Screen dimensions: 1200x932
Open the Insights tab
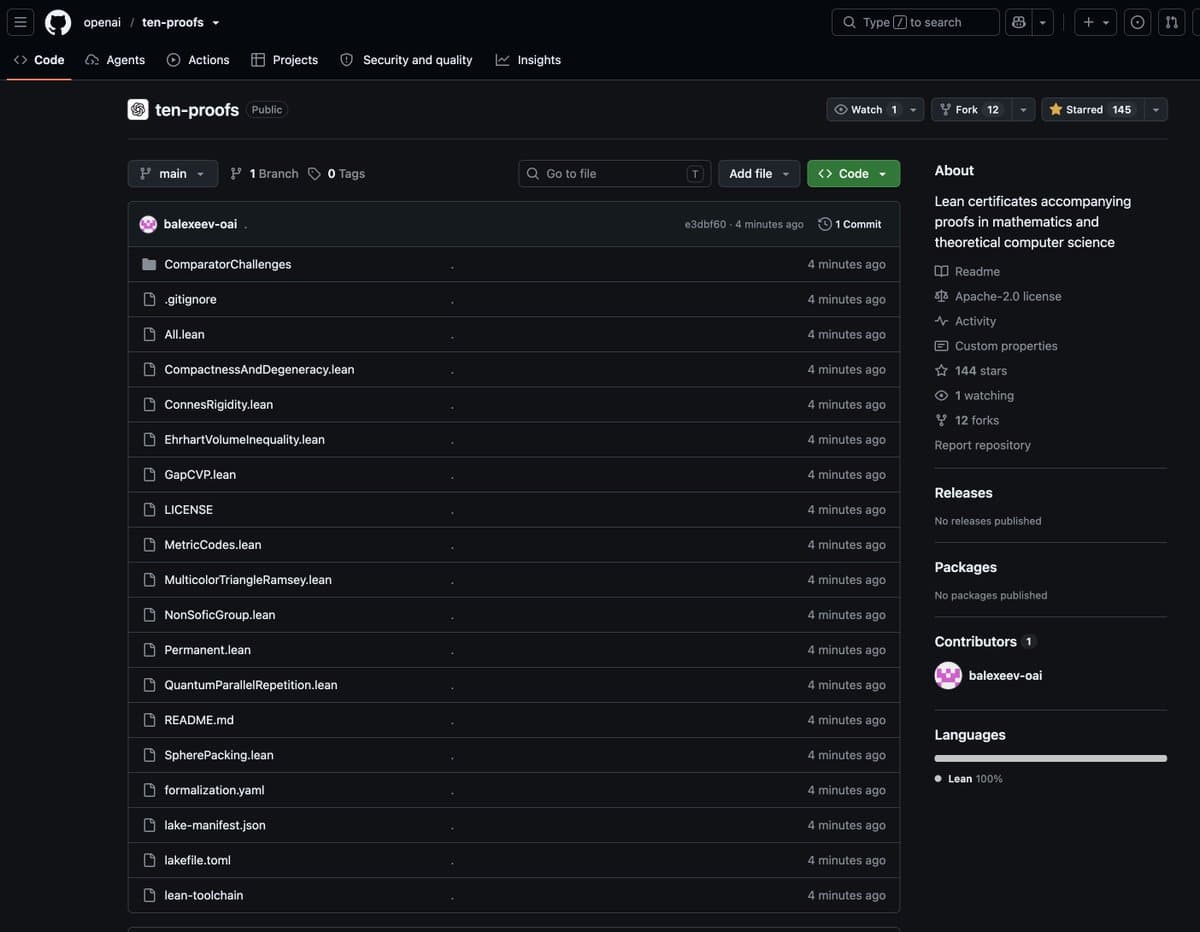(528, 60)
